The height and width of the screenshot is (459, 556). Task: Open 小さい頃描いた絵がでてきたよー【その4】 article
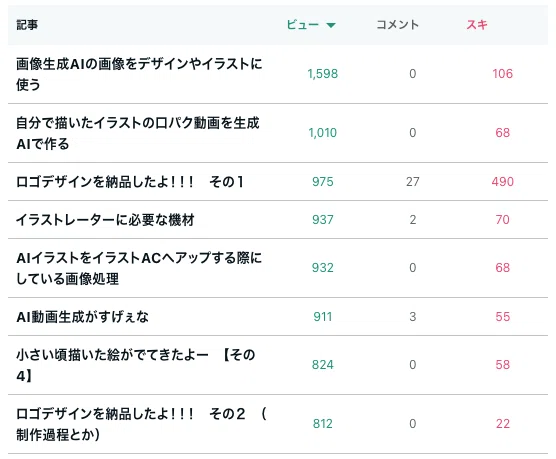(136, 365)
